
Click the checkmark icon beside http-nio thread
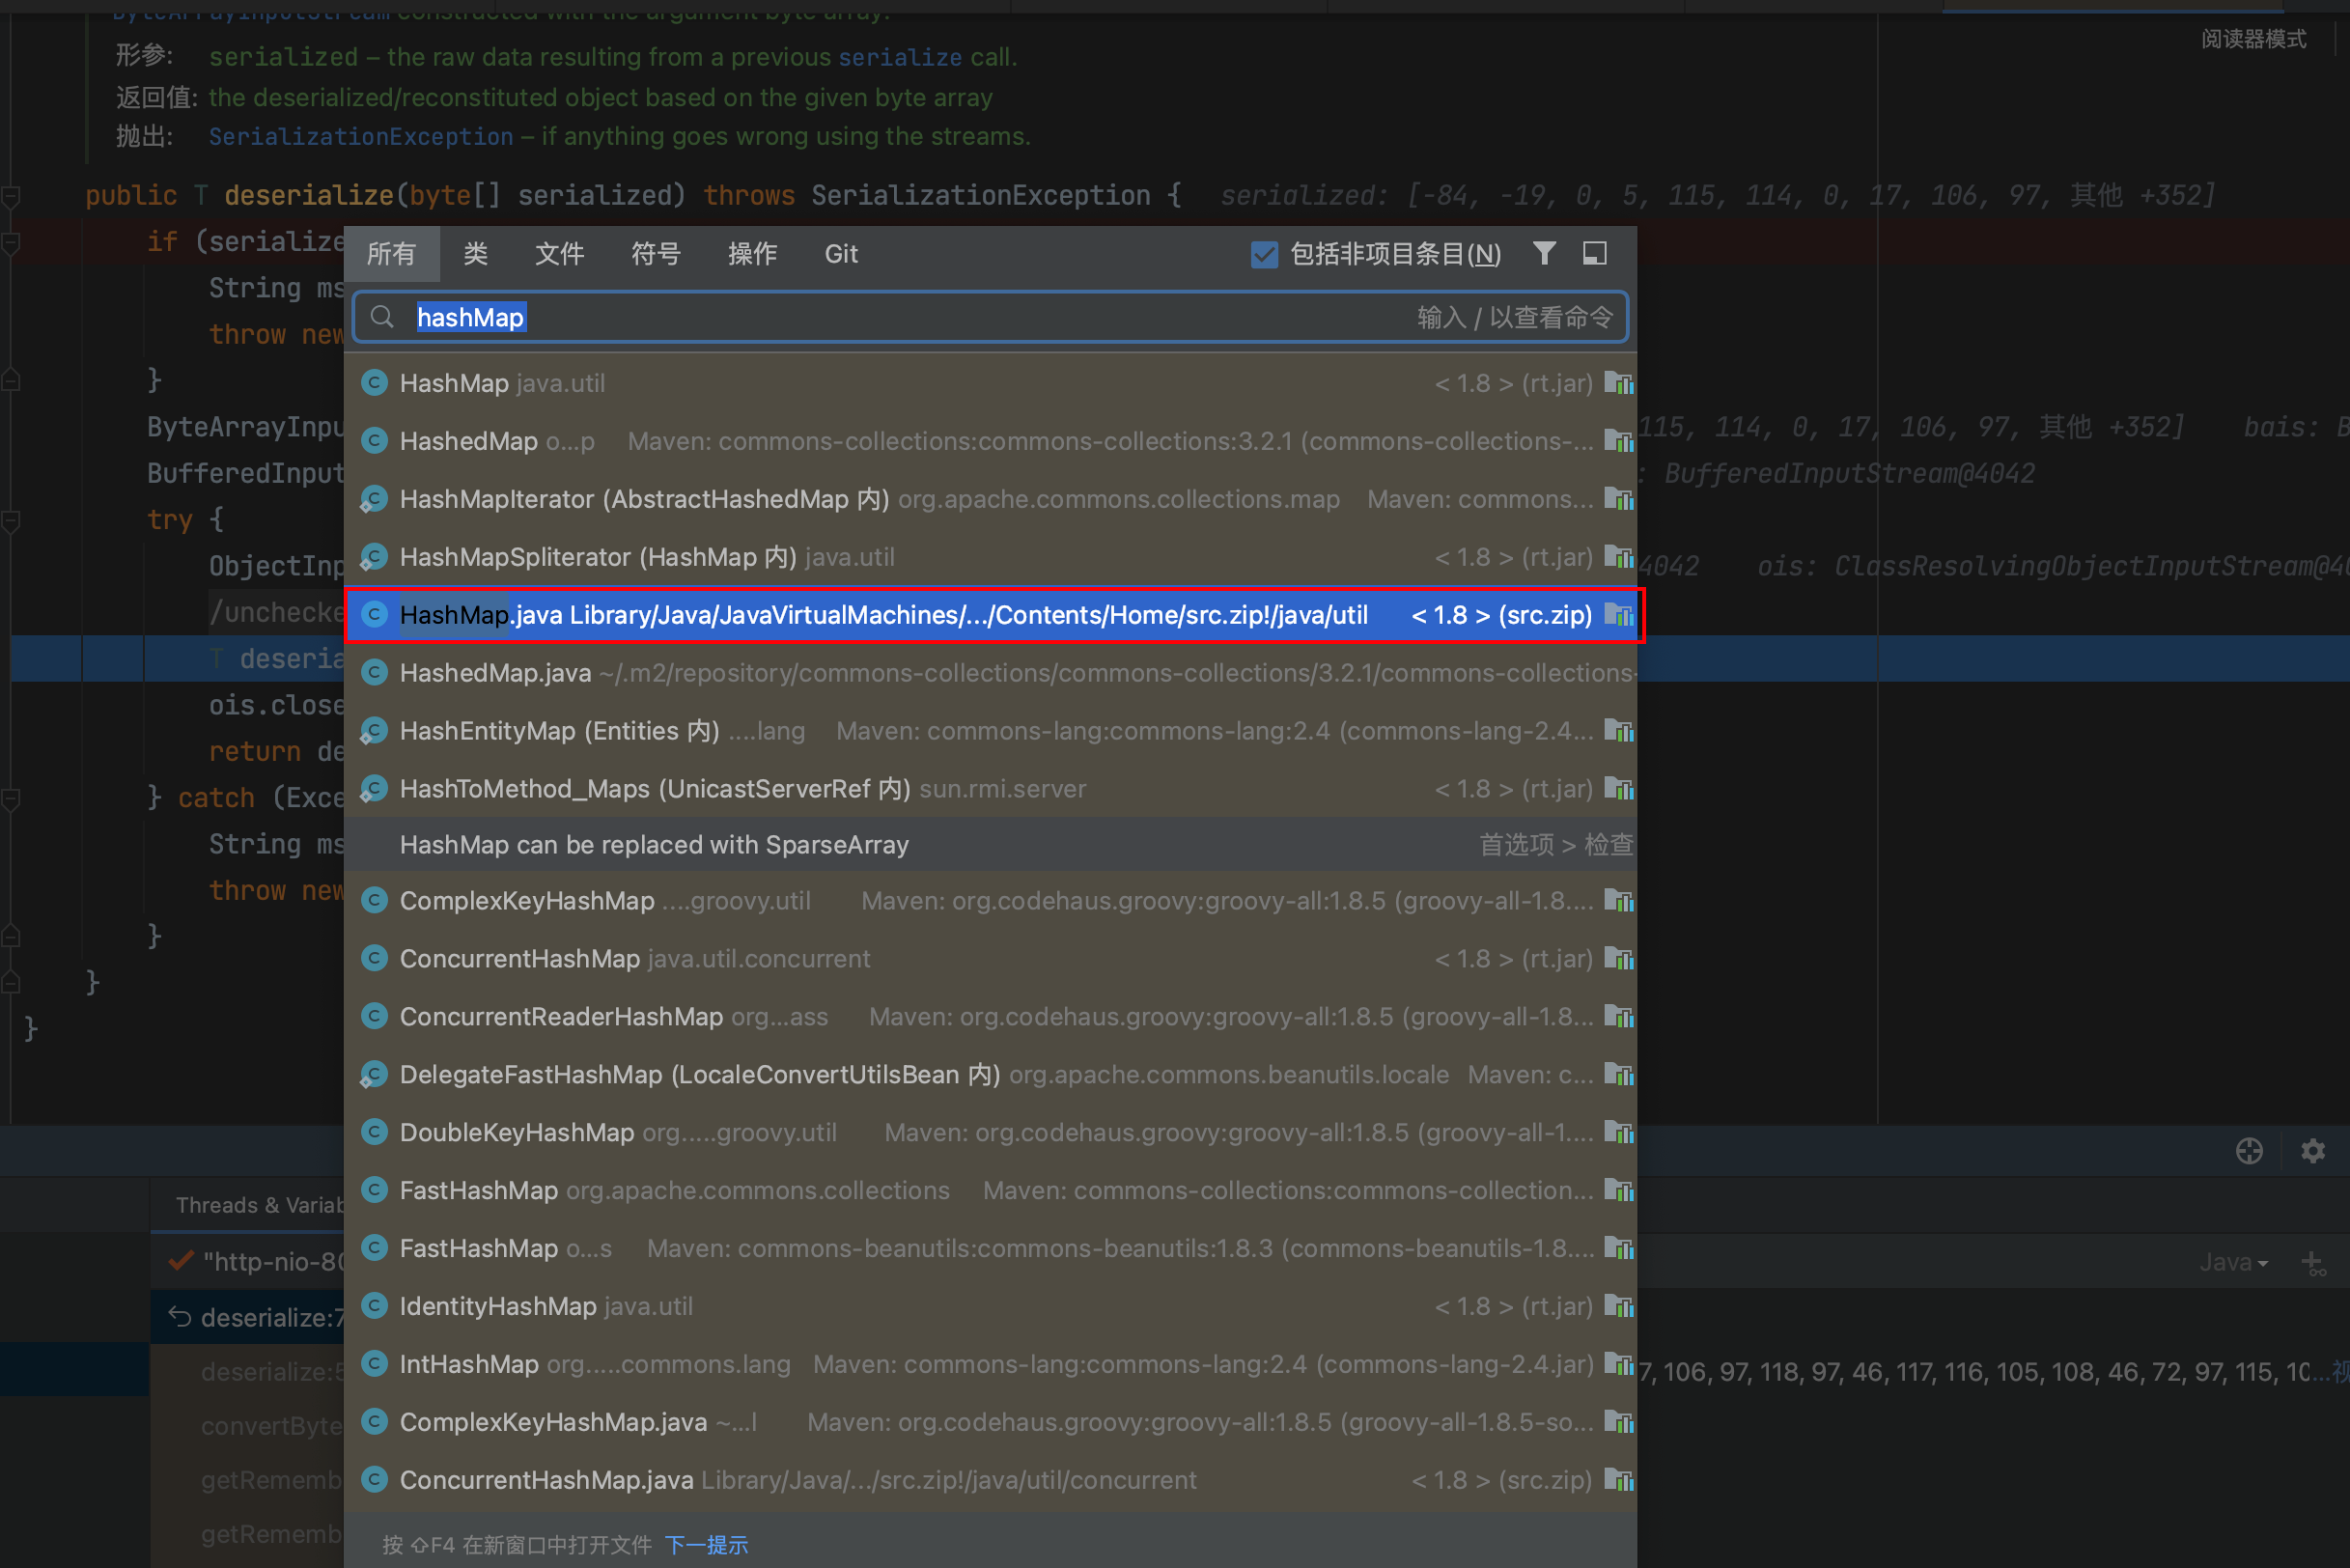(181, 1261)
